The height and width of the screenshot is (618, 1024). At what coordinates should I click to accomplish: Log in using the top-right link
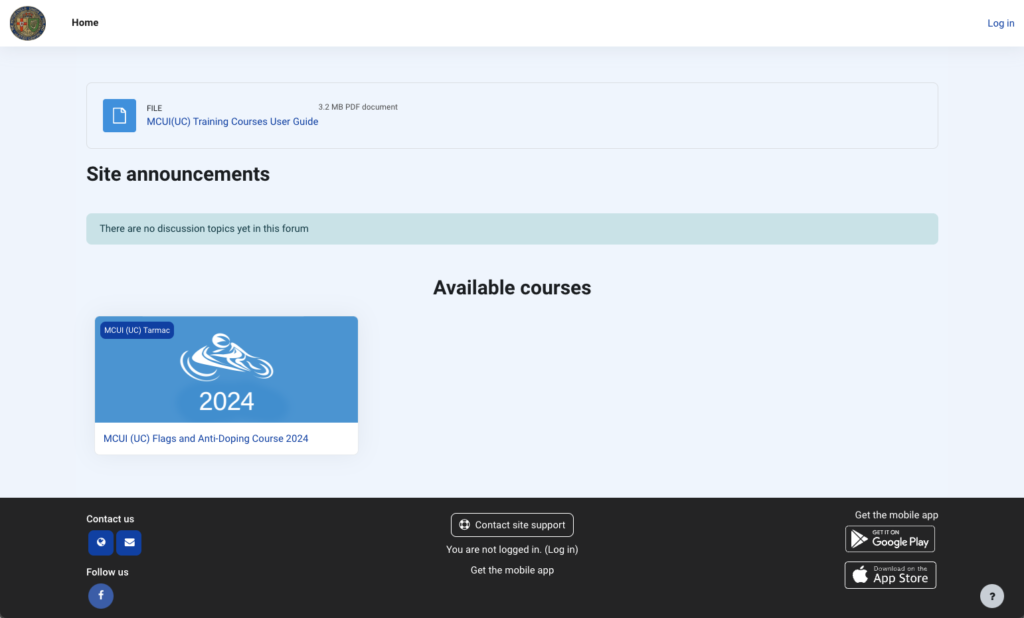tap(1000, 22)
